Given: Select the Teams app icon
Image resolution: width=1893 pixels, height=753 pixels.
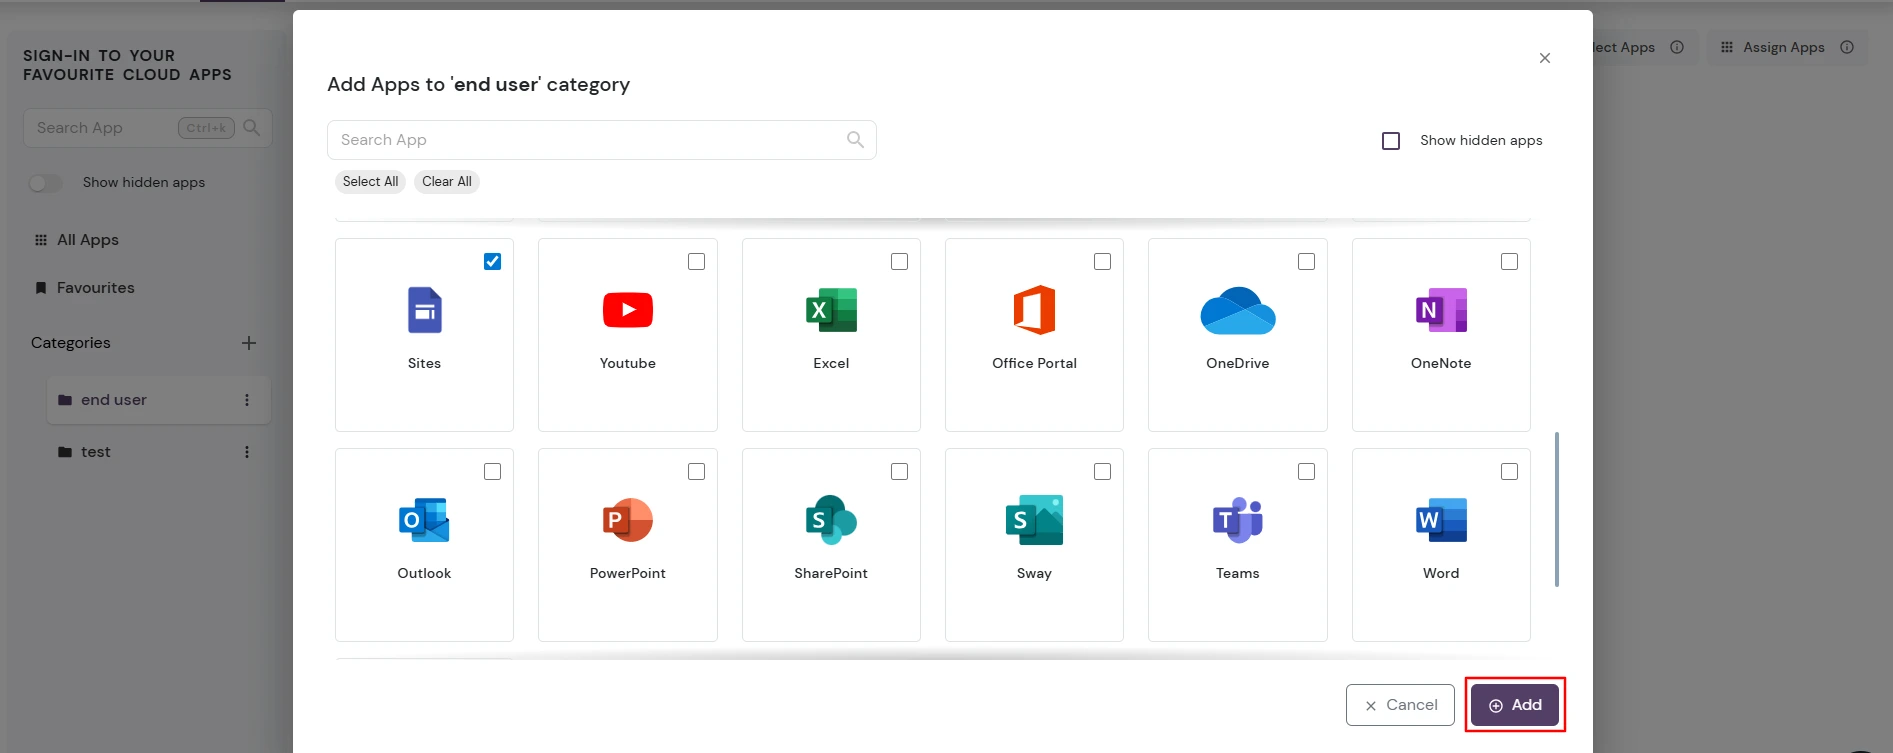Looking at the screenshot, I should point(1237,520).
